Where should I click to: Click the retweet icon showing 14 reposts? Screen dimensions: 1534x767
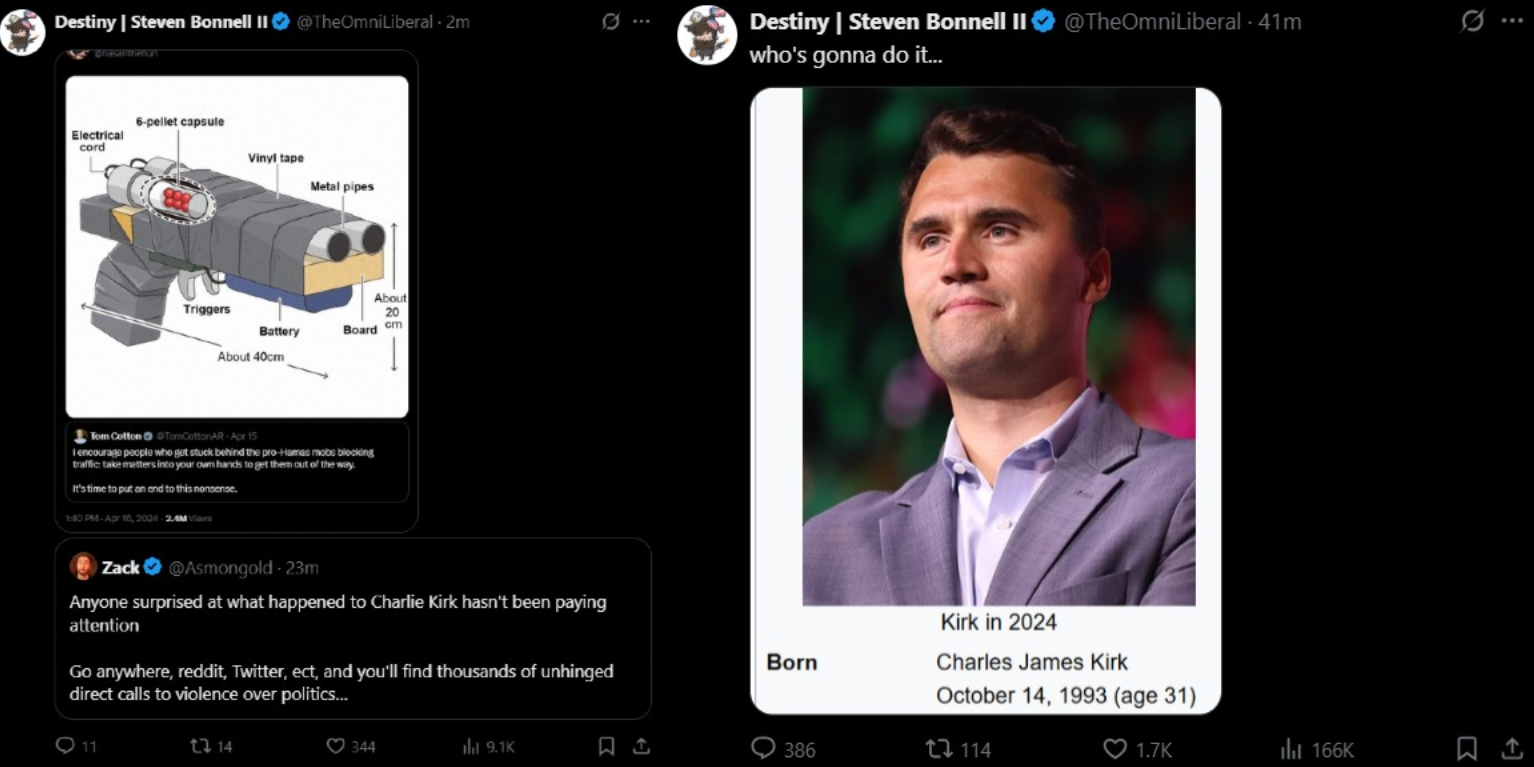200,746
